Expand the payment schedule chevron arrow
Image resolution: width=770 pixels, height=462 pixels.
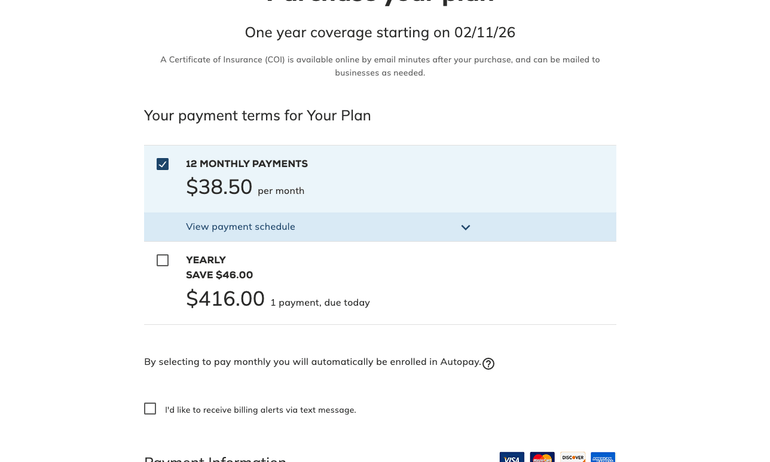tap(465, 227)
